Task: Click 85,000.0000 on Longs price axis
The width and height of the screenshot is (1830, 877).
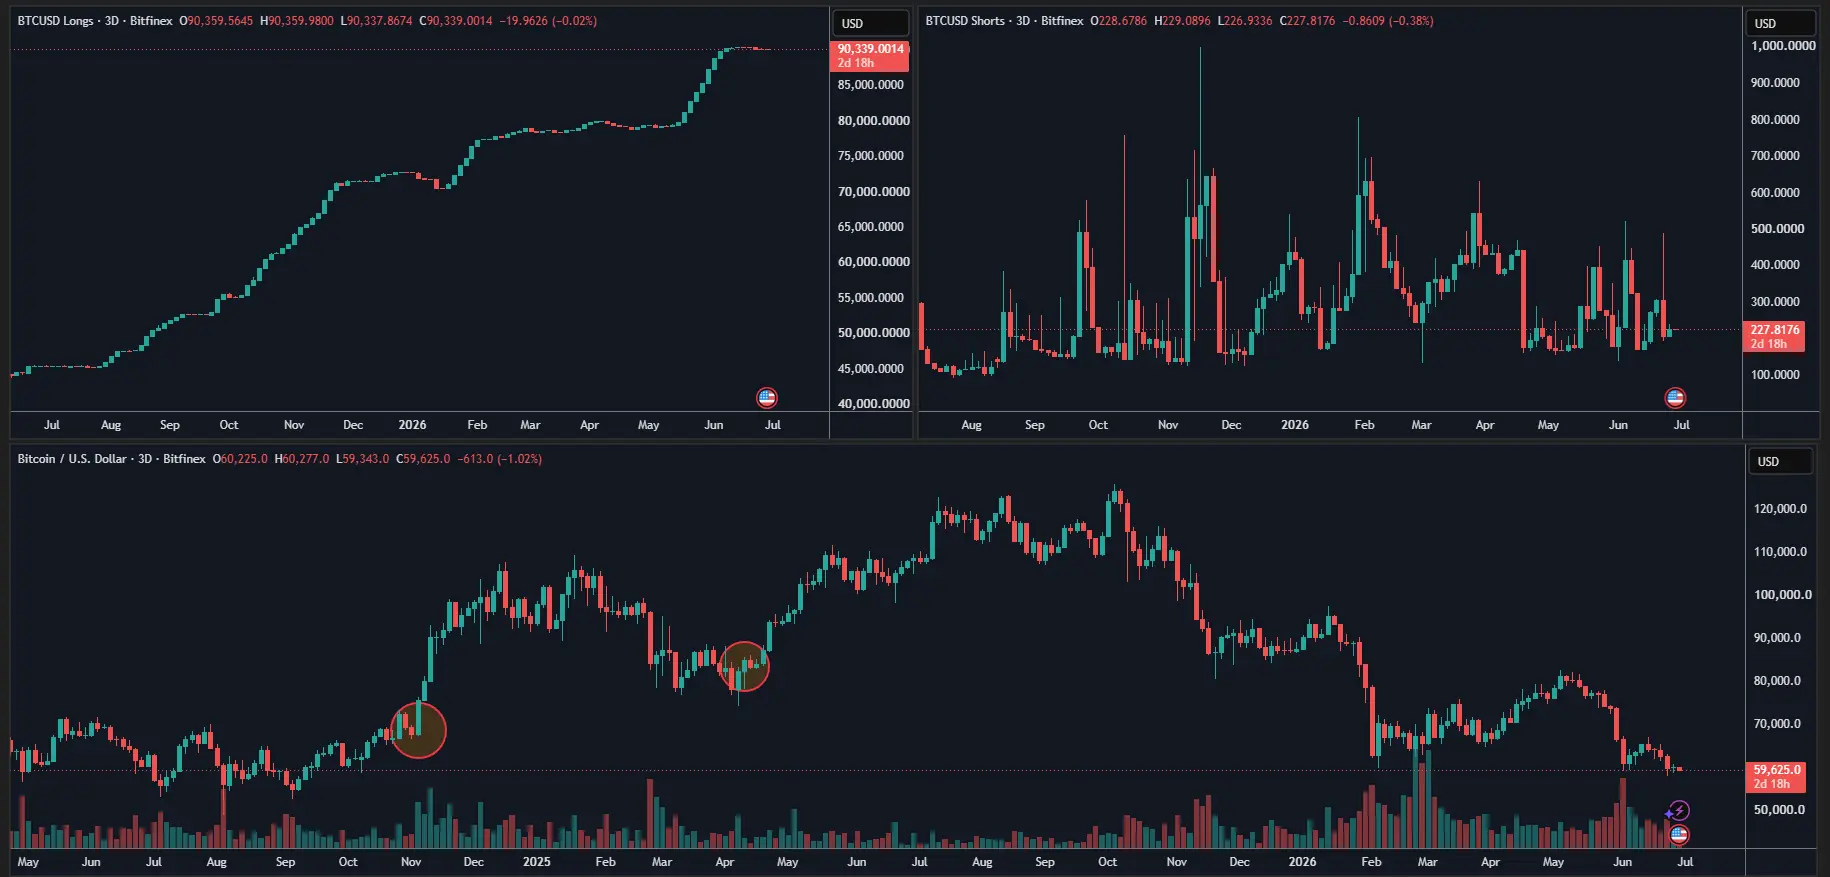Action: pos(870,85)
